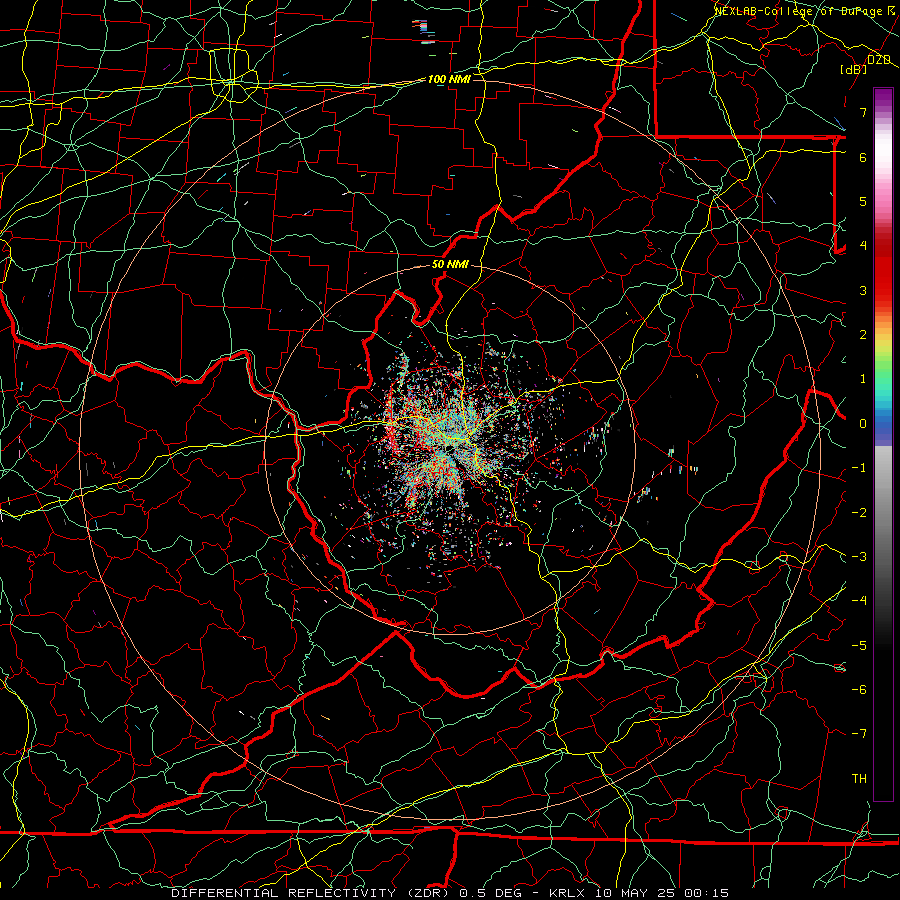
Task: Click the '-6' value on color scale
Action: 859,690
